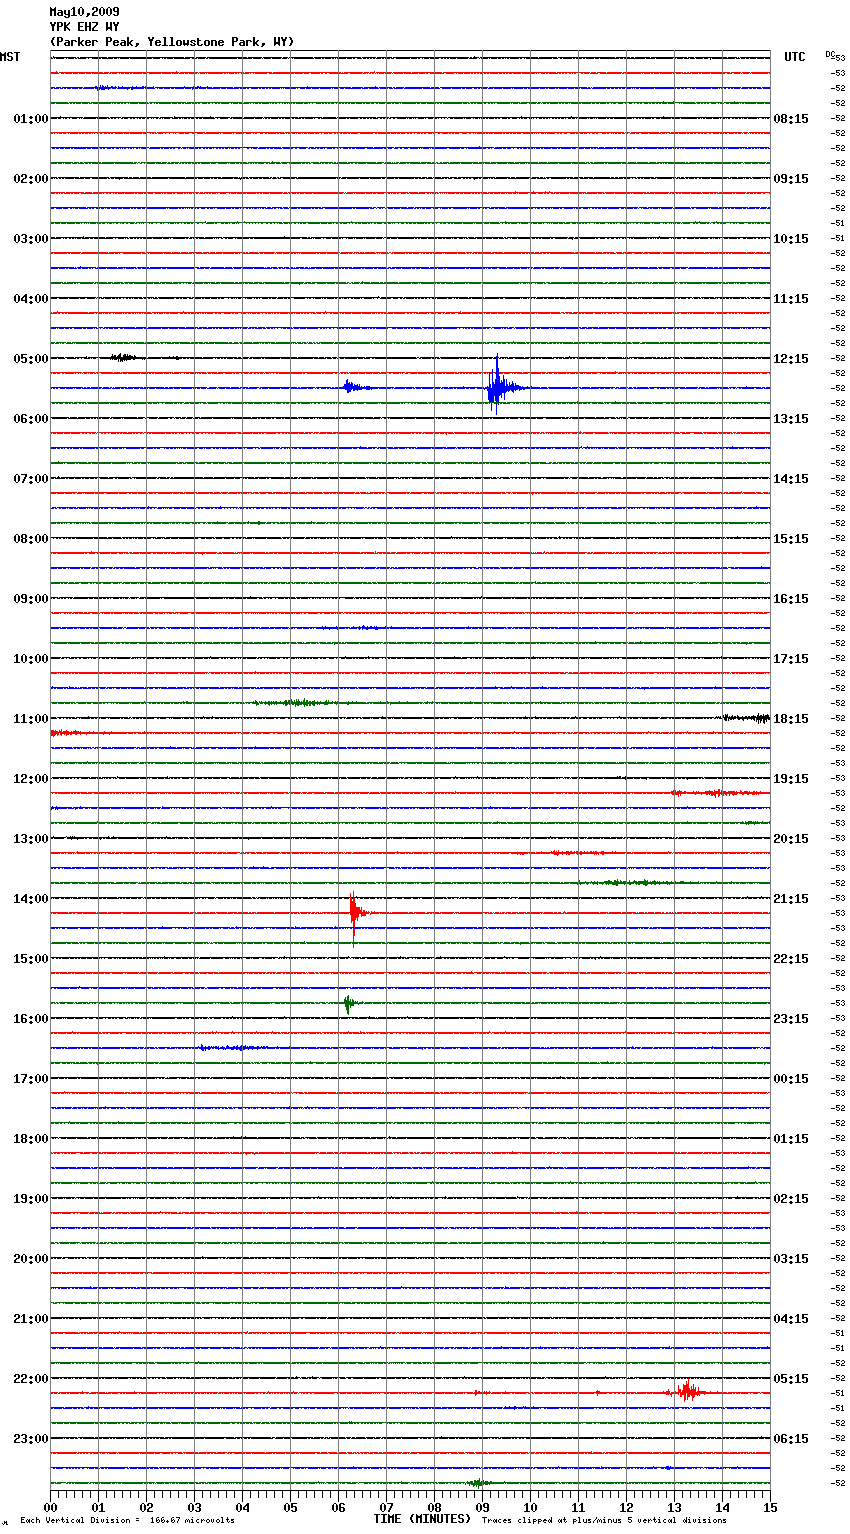850x1534 pixels.
Task: Select the 14:00 MST hour label
Action: point(31,899)
